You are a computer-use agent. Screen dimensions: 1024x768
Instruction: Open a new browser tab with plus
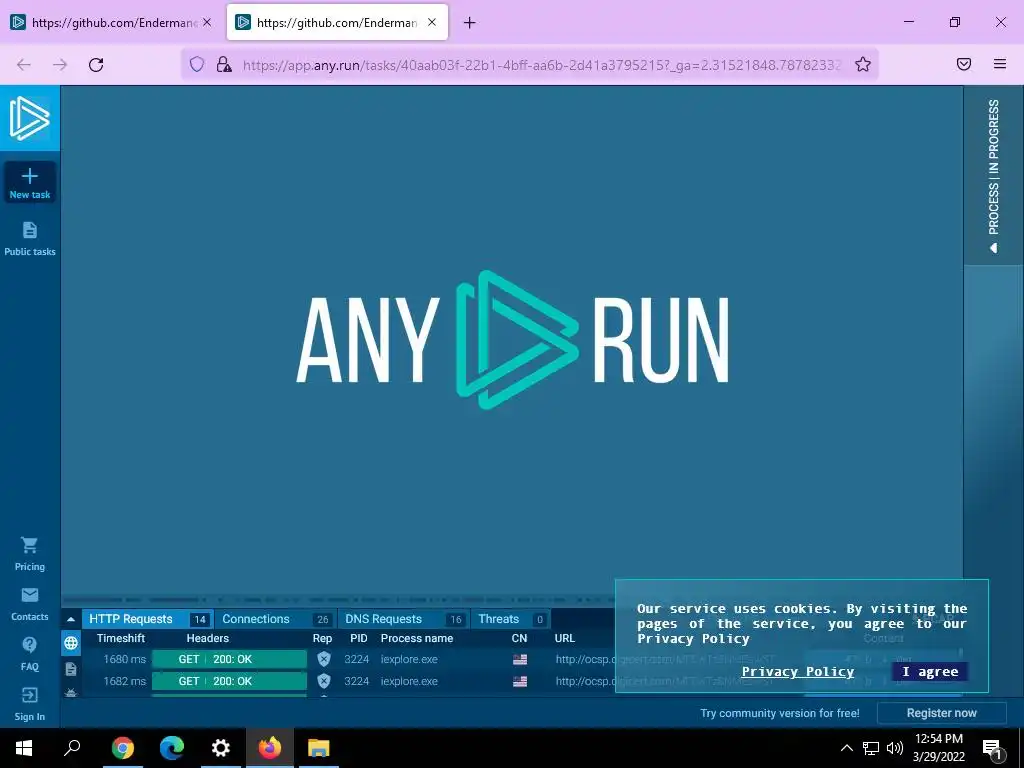[470, 23]
